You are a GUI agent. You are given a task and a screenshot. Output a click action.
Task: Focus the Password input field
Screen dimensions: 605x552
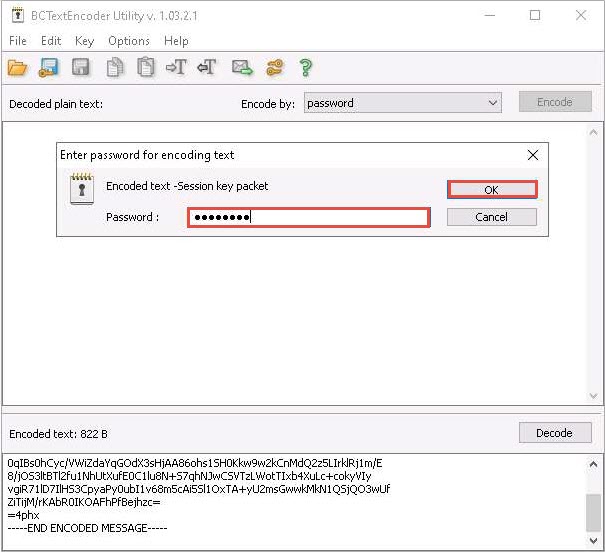[309, 217]
